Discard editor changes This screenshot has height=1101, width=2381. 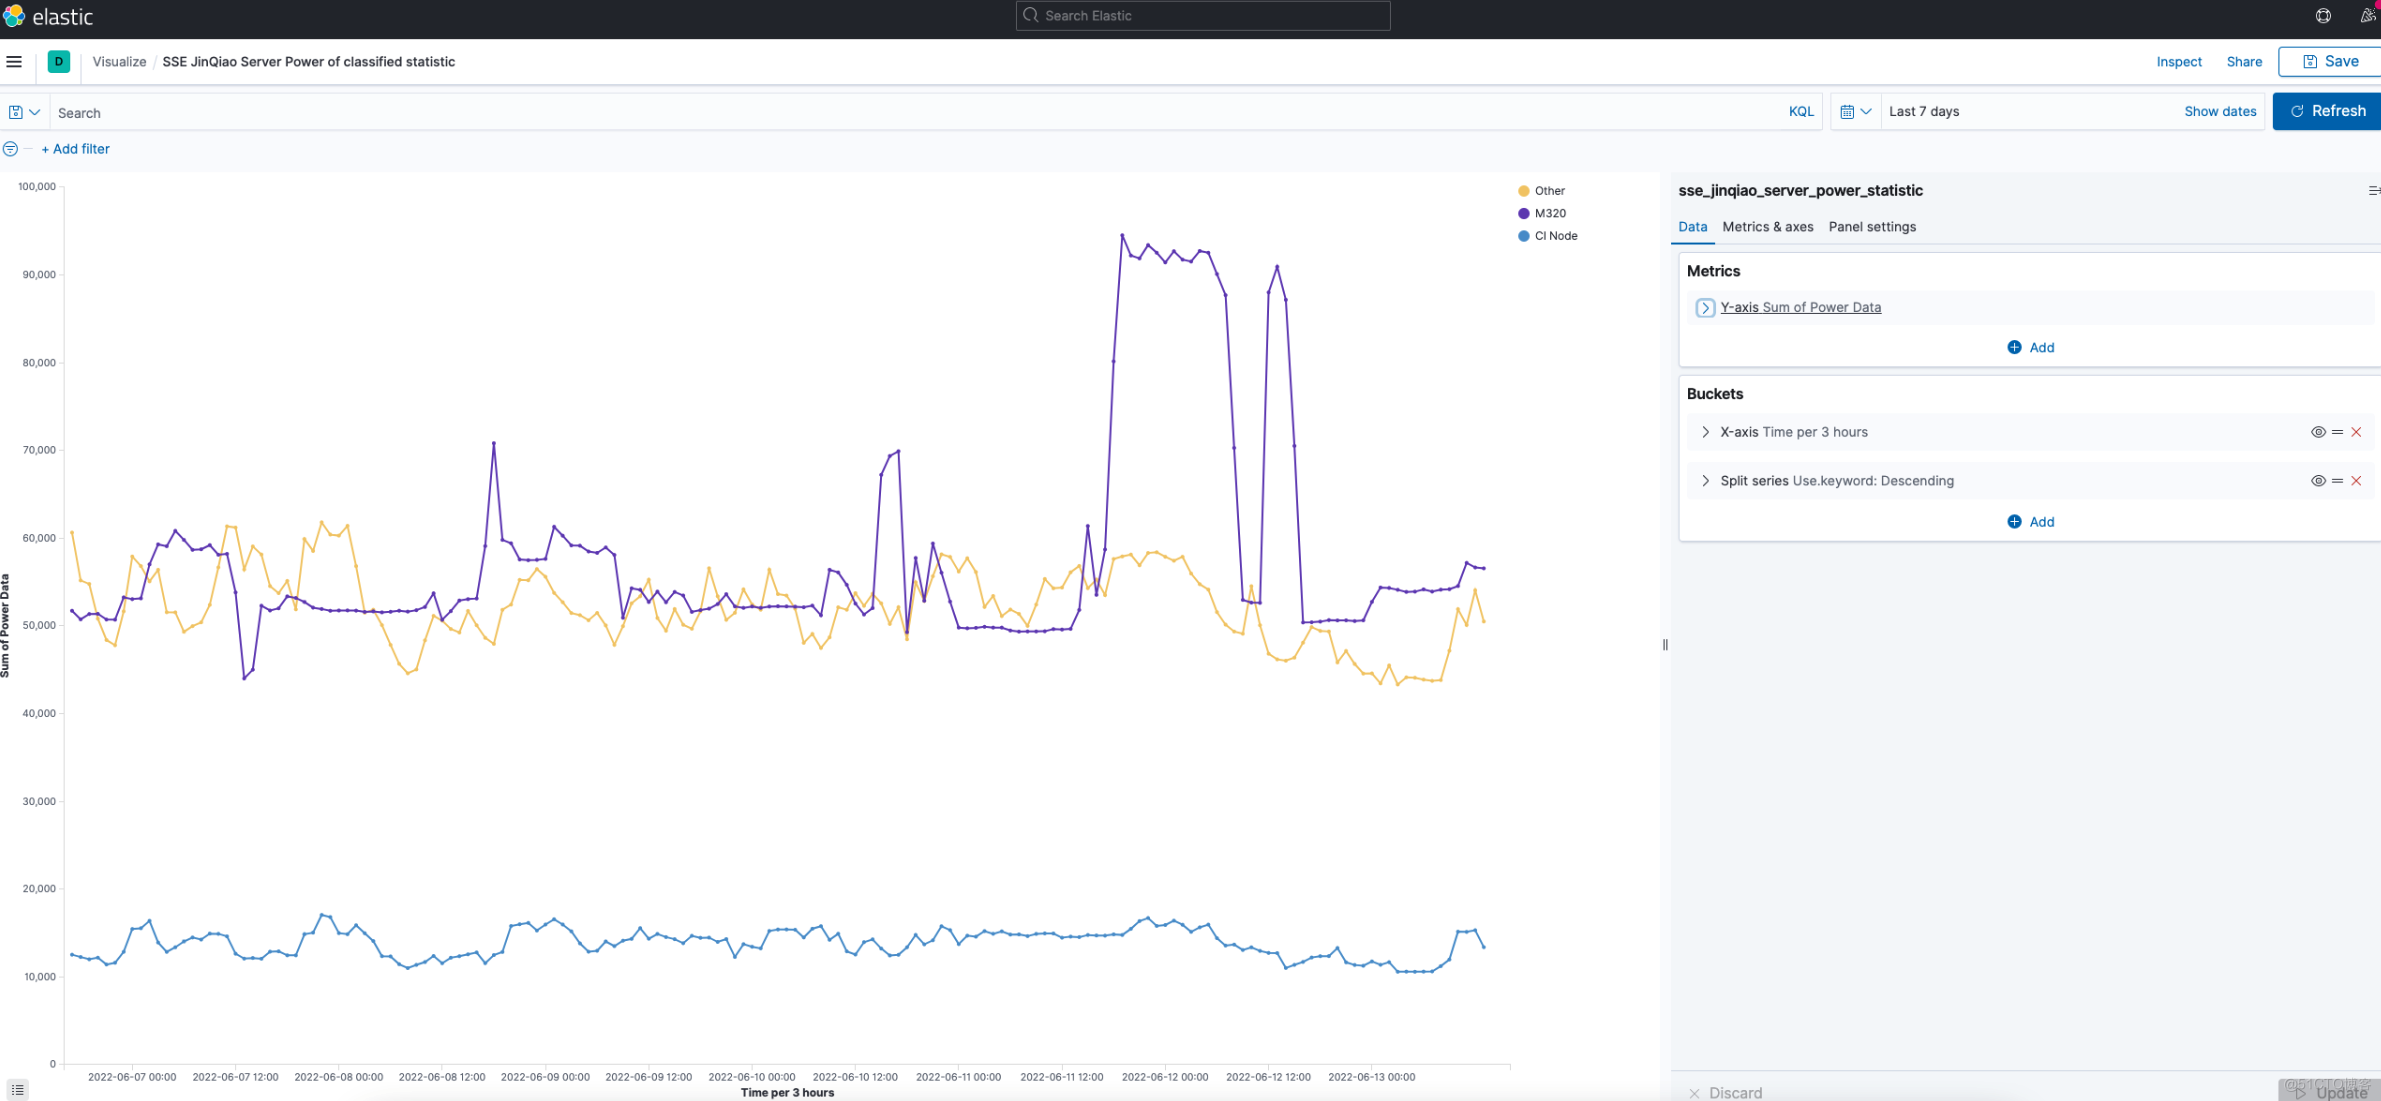click(1726, 1092)
